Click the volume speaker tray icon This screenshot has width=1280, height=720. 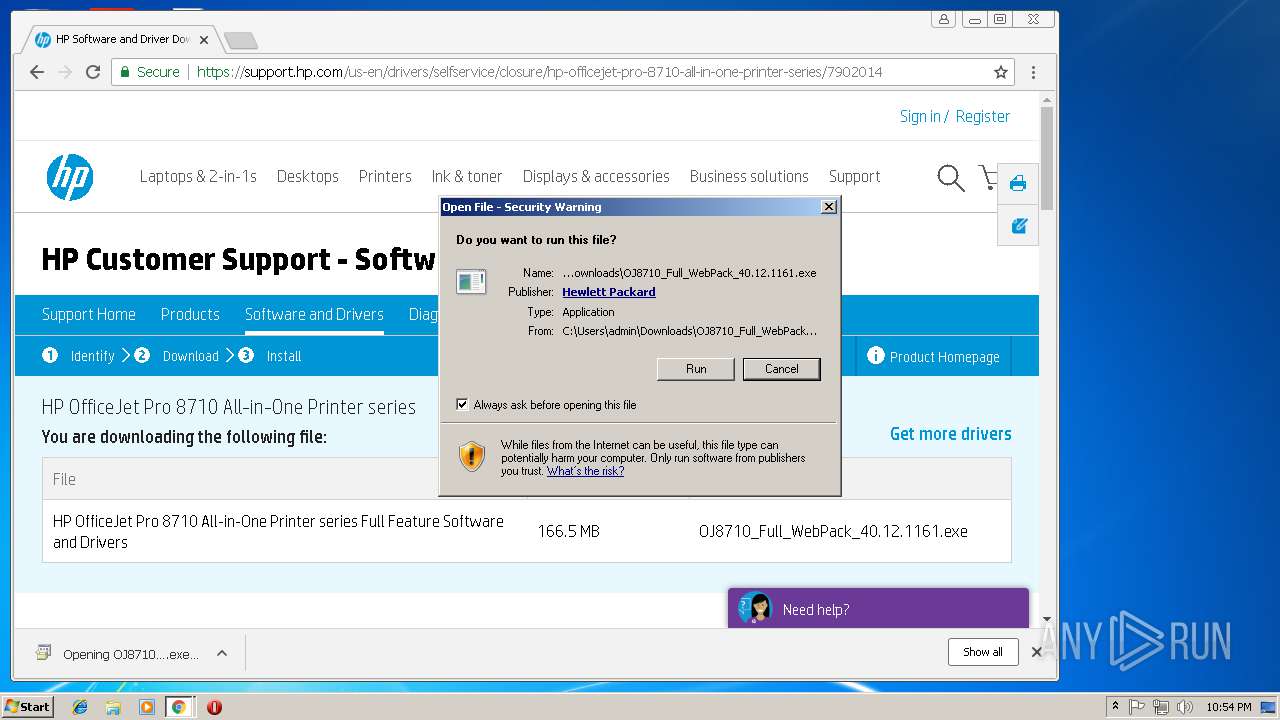tap(1185, 707)
